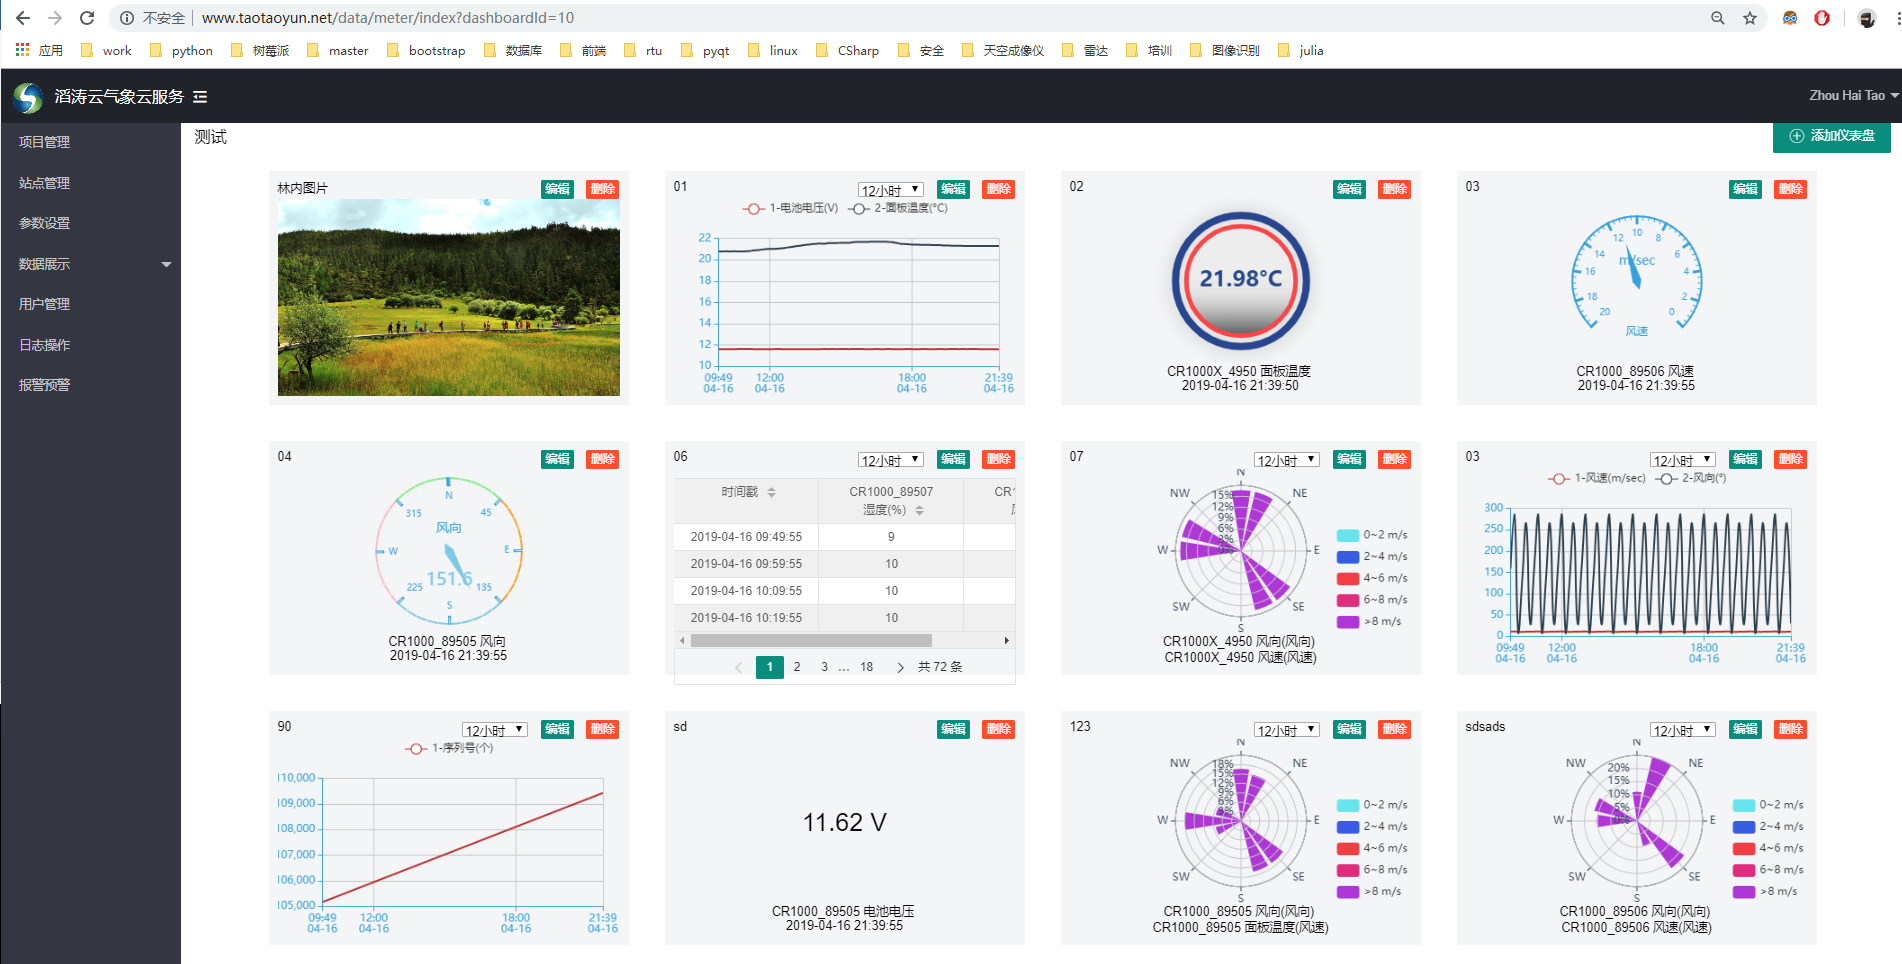
Task: Toggle the 1-电池电压(V) series legend in panel 01
Action: tap(790, 208)
